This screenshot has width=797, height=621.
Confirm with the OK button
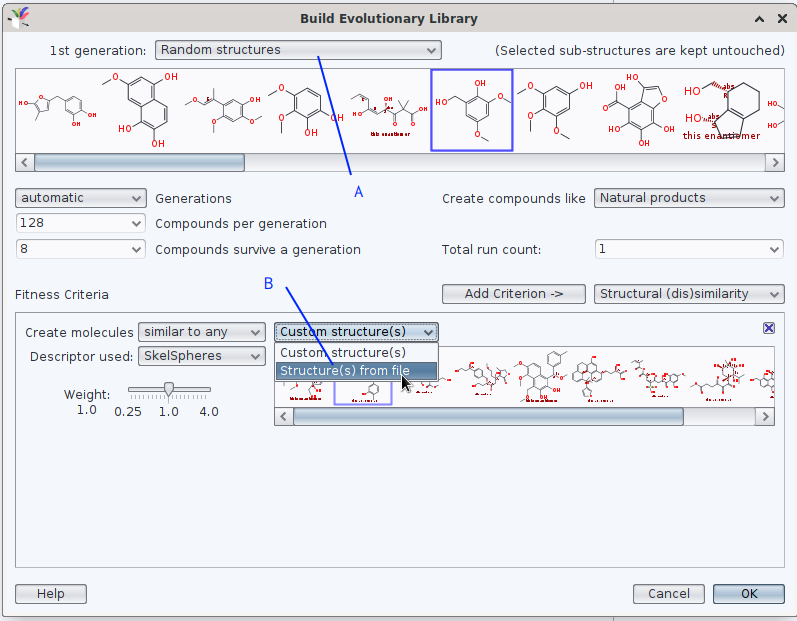click(748, 594)
